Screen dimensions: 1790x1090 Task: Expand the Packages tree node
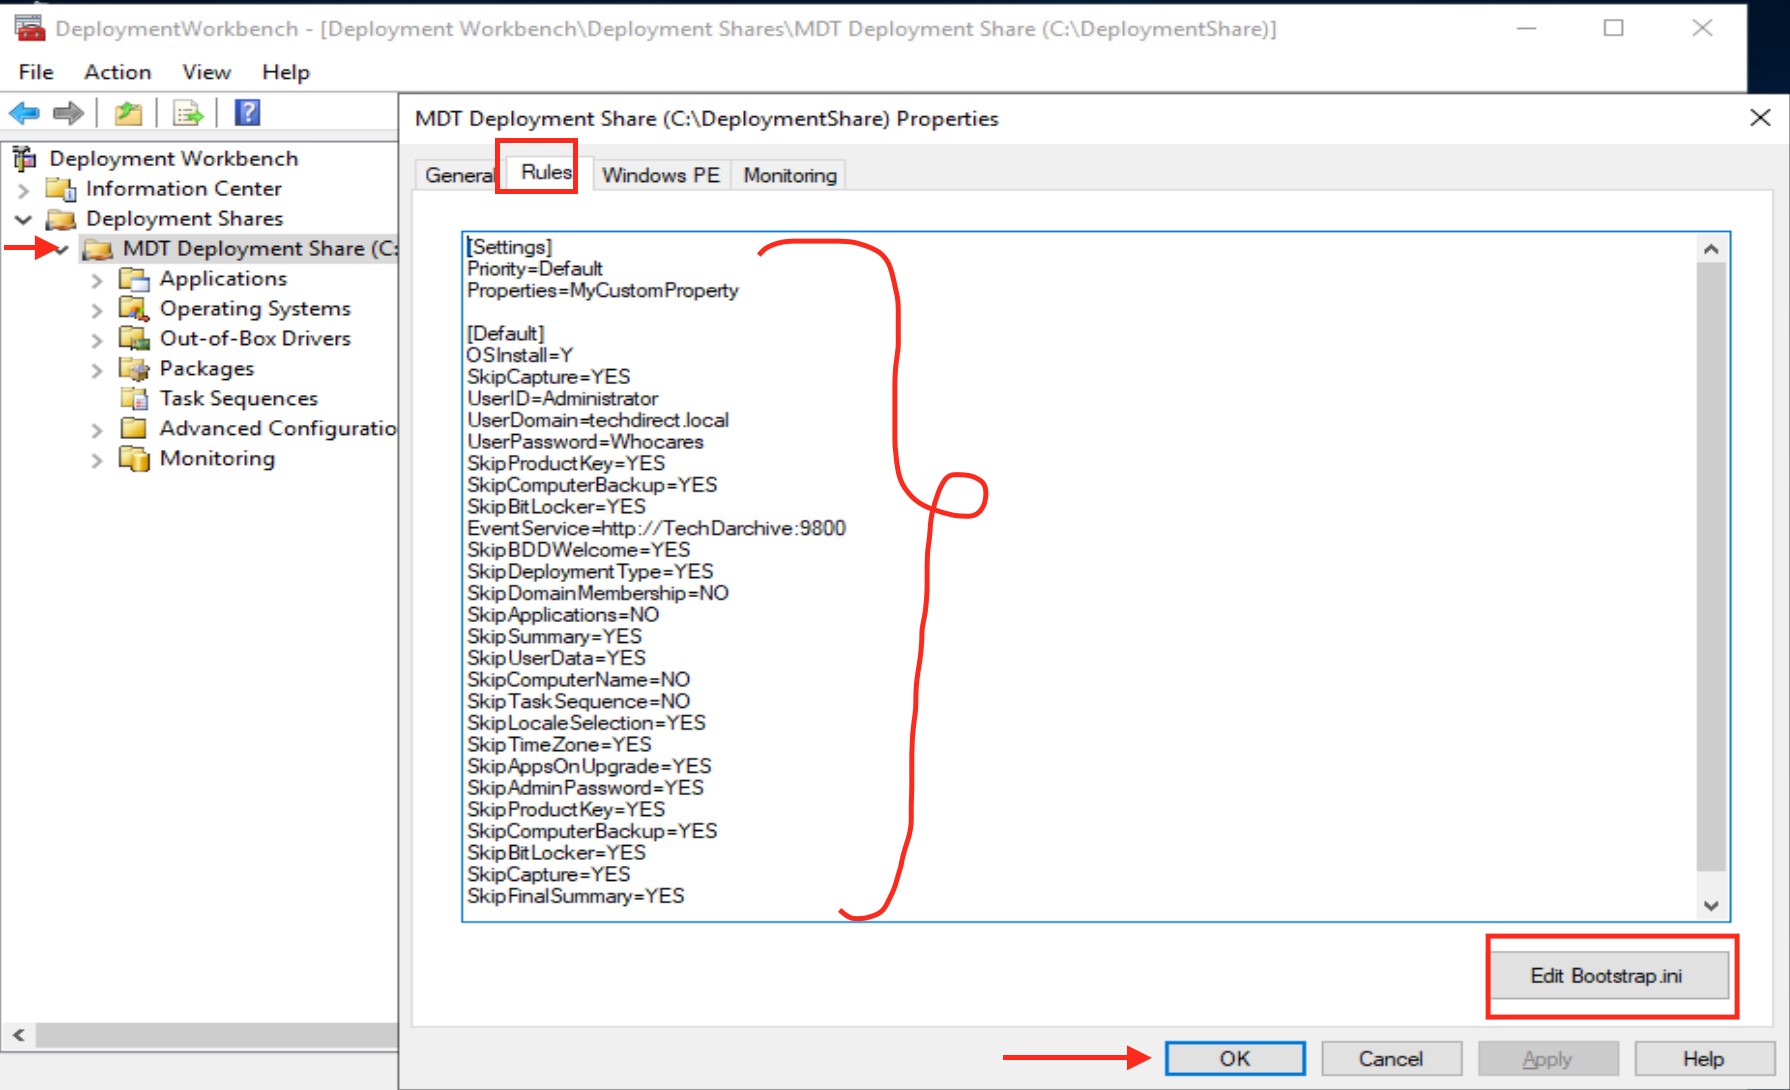(x=97, y=369)
